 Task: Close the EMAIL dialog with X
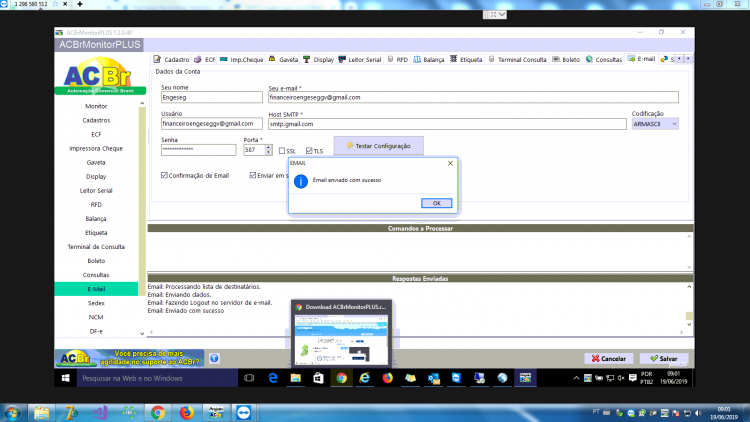[x=450, y=163]
